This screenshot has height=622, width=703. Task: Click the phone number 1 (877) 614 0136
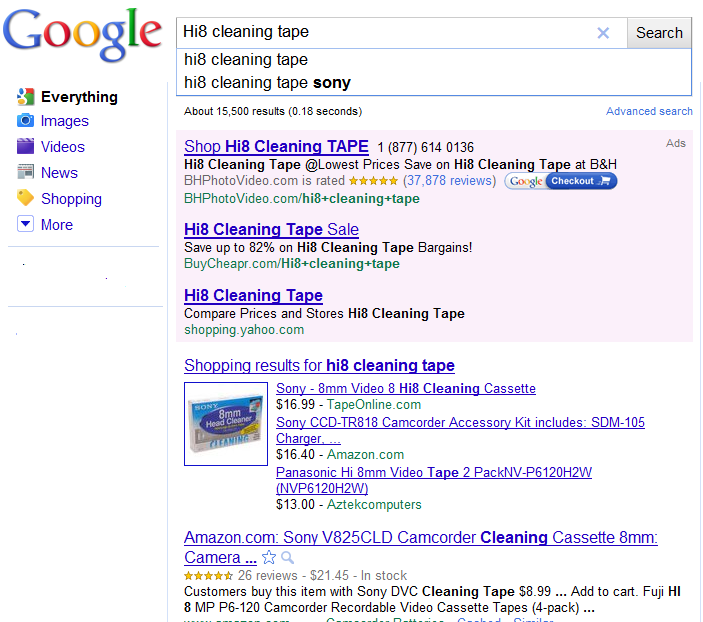point(425,147)
